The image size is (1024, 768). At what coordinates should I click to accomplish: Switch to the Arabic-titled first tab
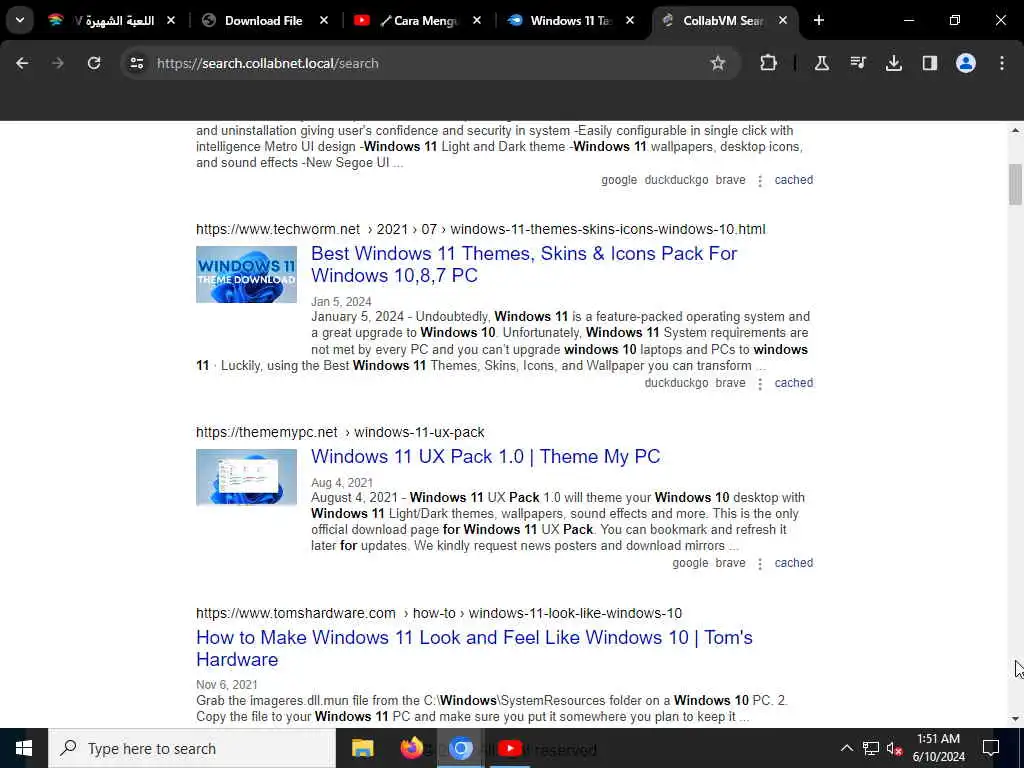(x=111, y=20)
